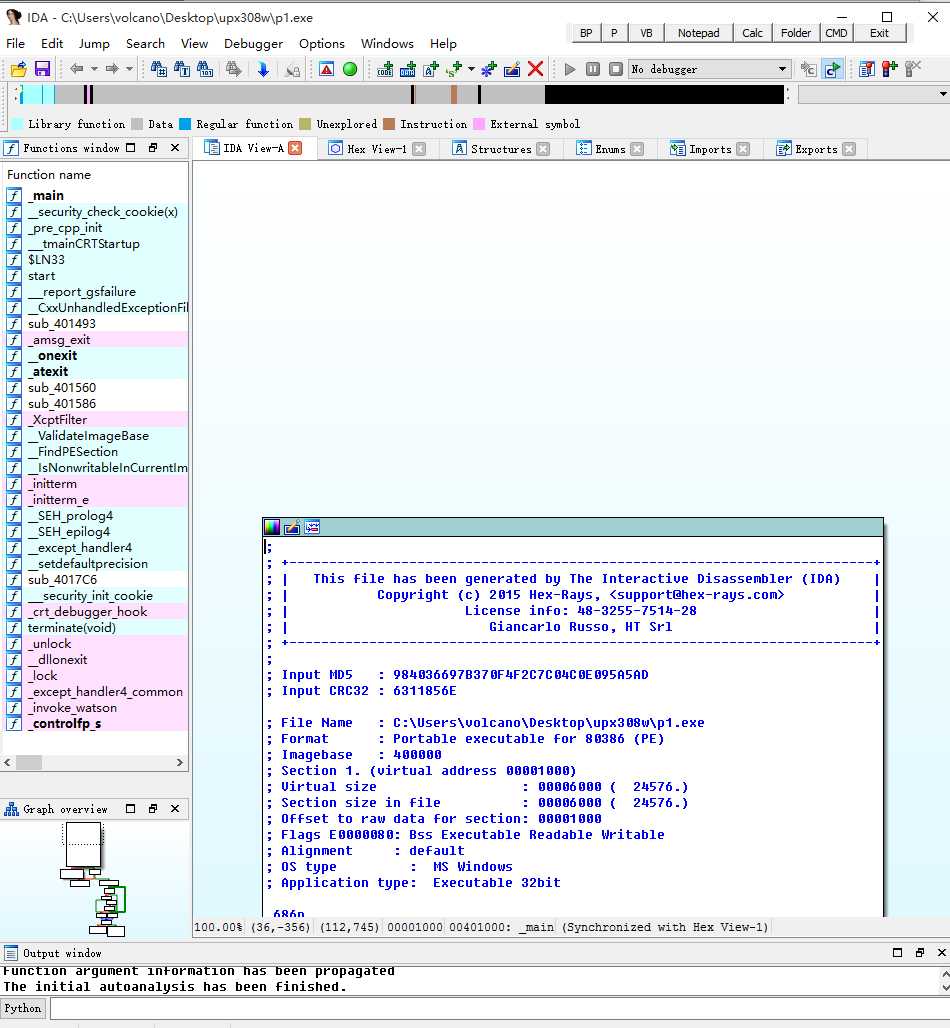950x1028 pixels.
Task: Close the Exports tab
Action: [849, 149]
